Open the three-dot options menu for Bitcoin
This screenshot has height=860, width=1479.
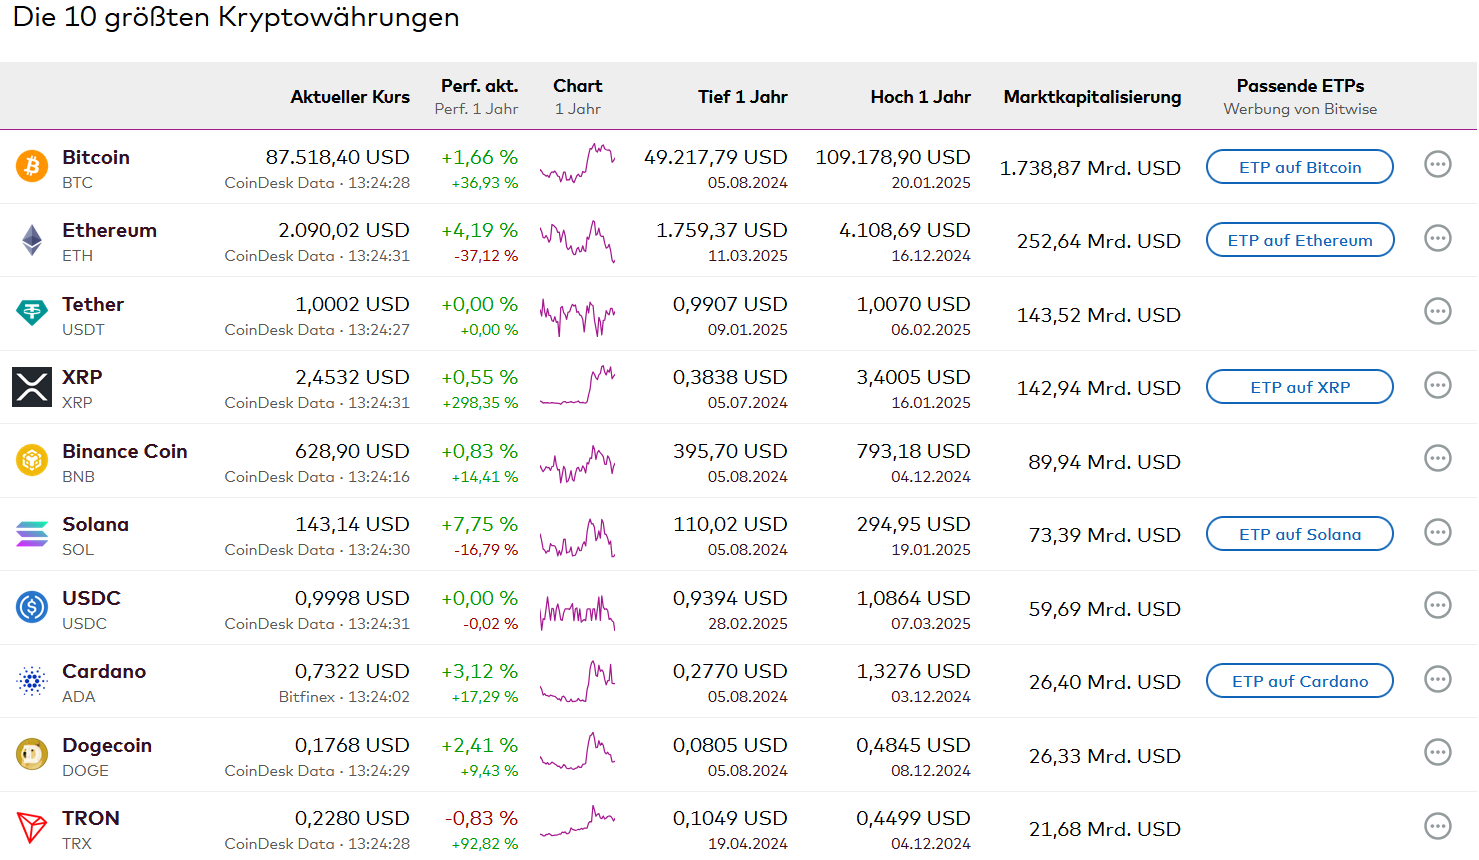(x=1438, y=165)
